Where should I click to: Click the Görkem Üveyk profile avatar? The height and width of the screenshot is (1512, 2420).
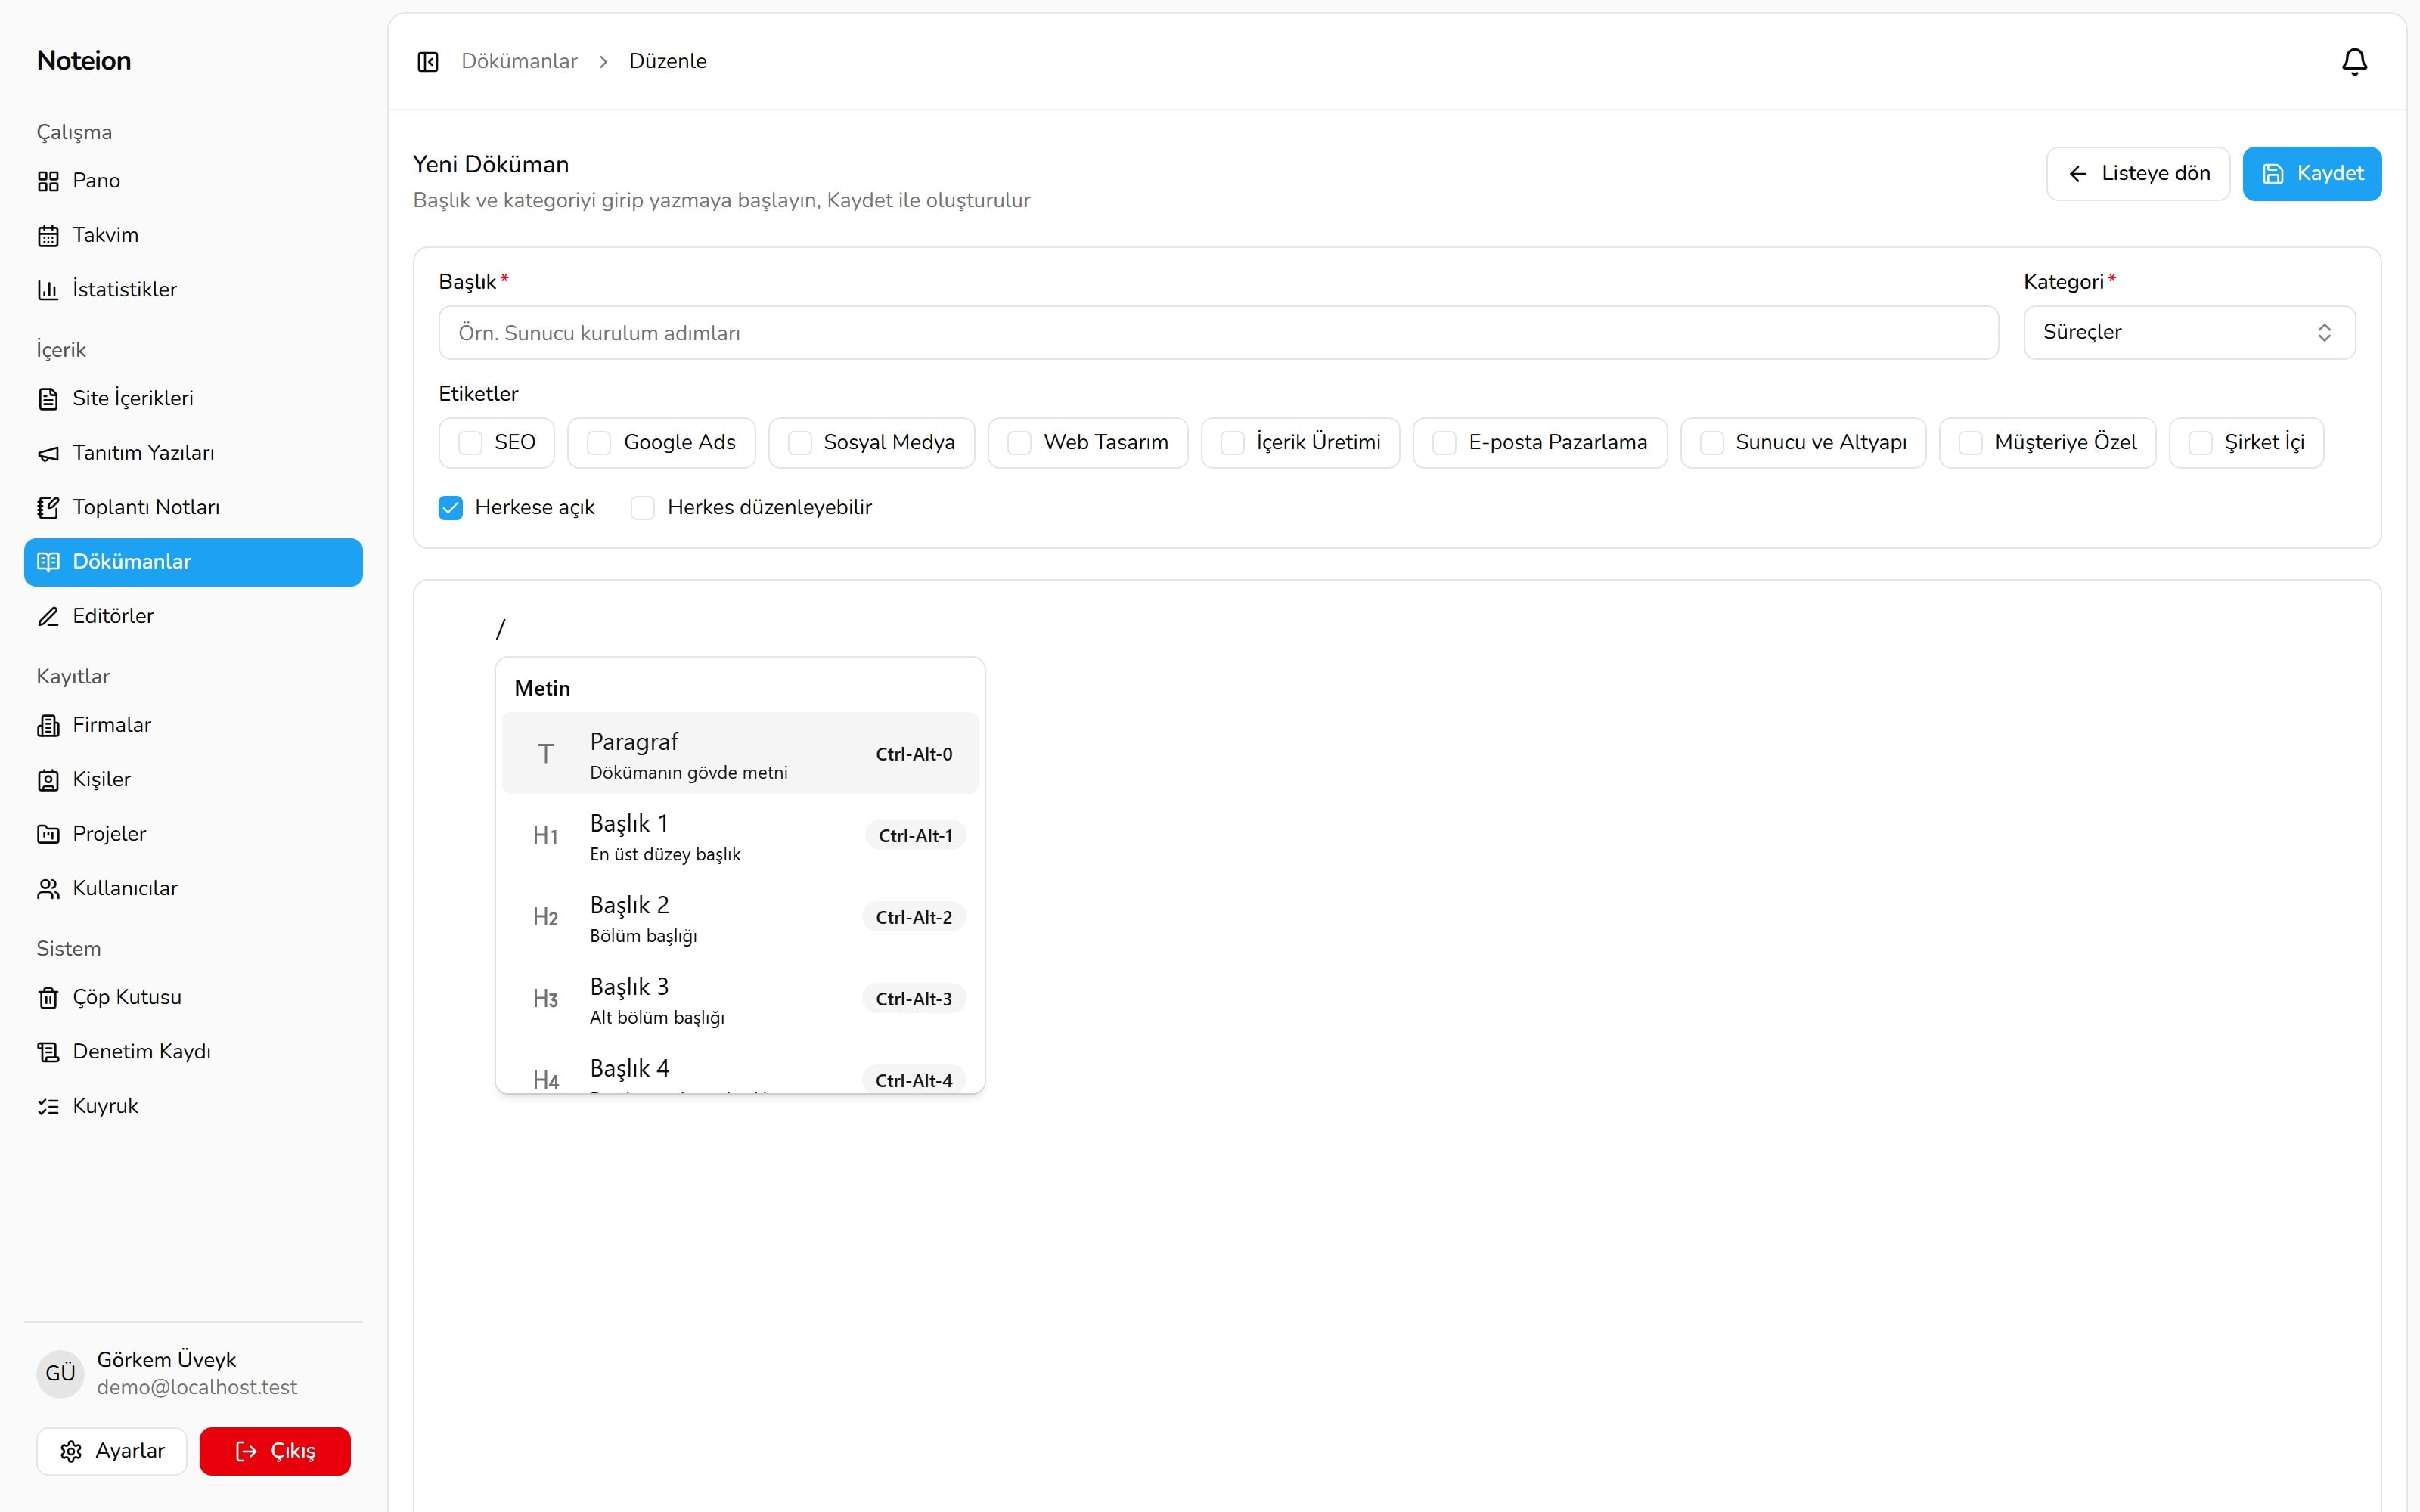60,1373
